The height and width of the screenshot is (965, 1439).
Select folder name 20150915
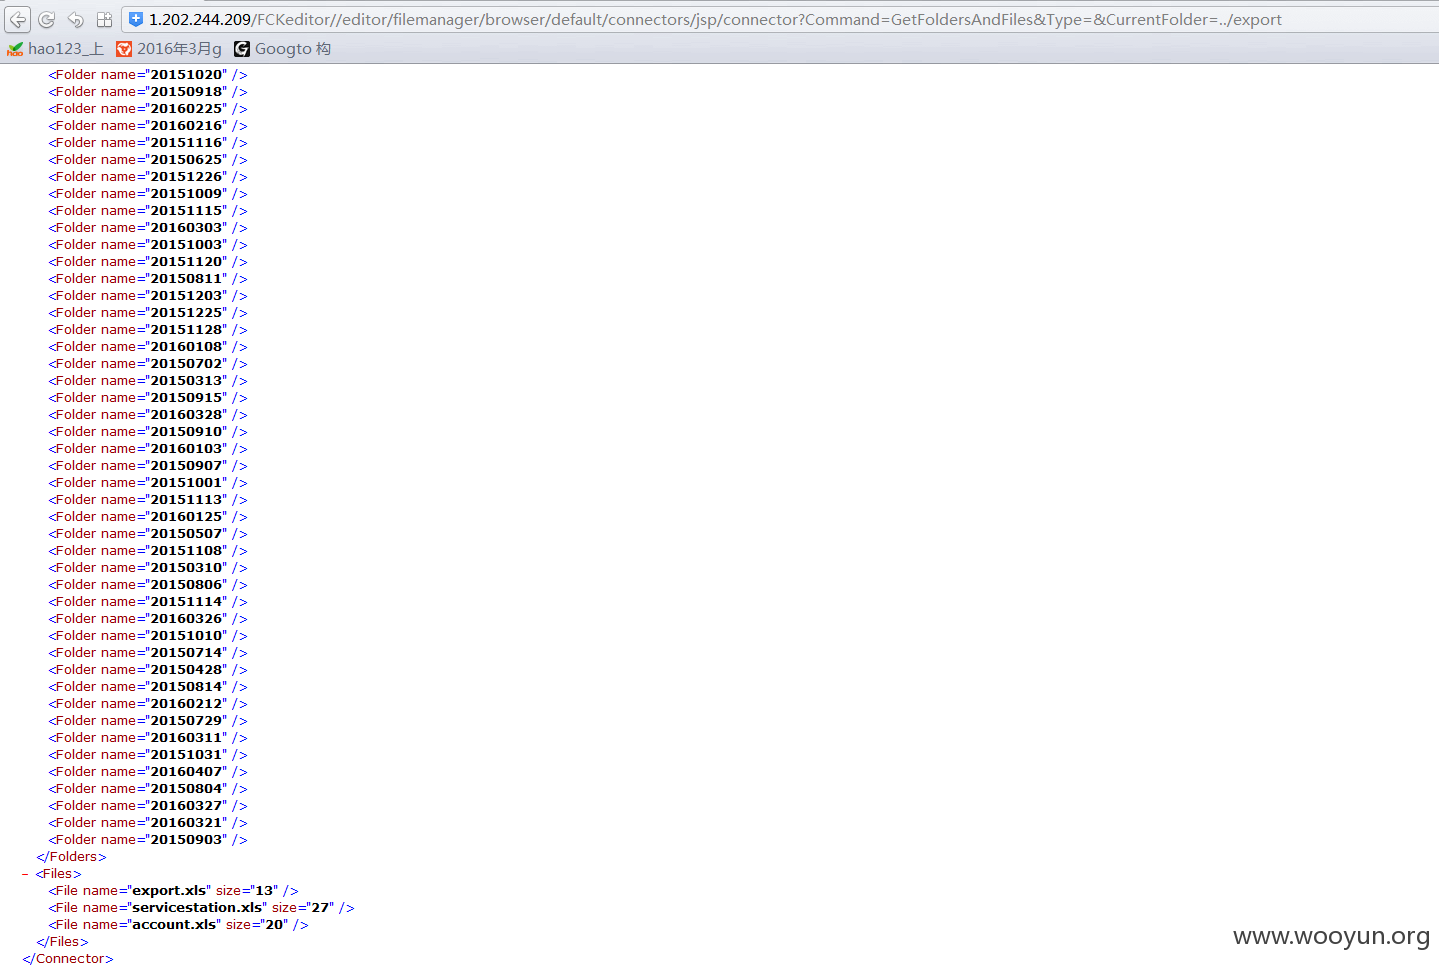[x=186, y=398]
